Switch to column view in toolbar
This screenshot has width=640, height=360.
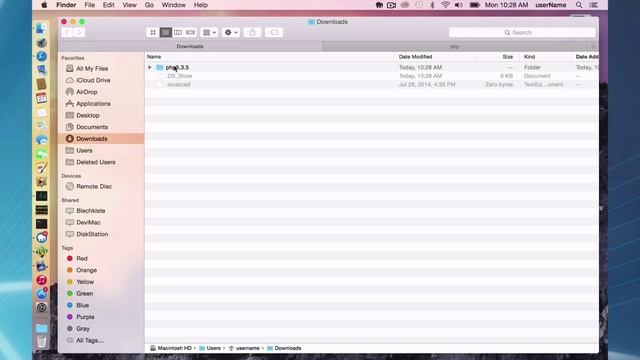pos(178,32)
